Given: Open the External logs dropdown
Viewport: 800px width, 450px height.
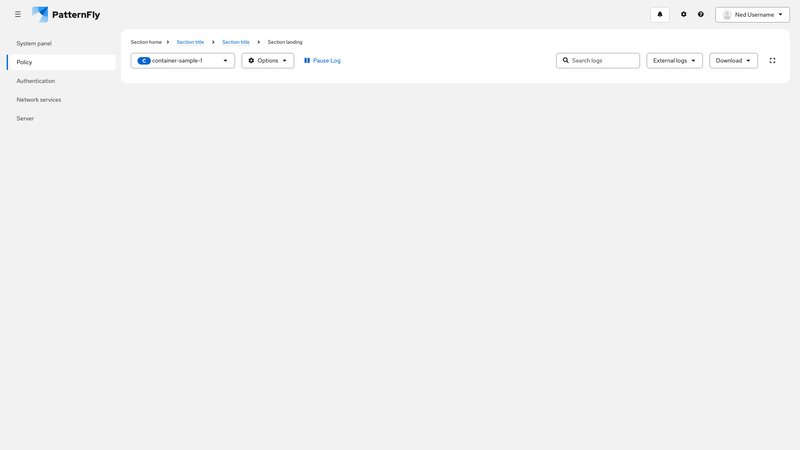Looking at the screenshot, I should point(674,61).
